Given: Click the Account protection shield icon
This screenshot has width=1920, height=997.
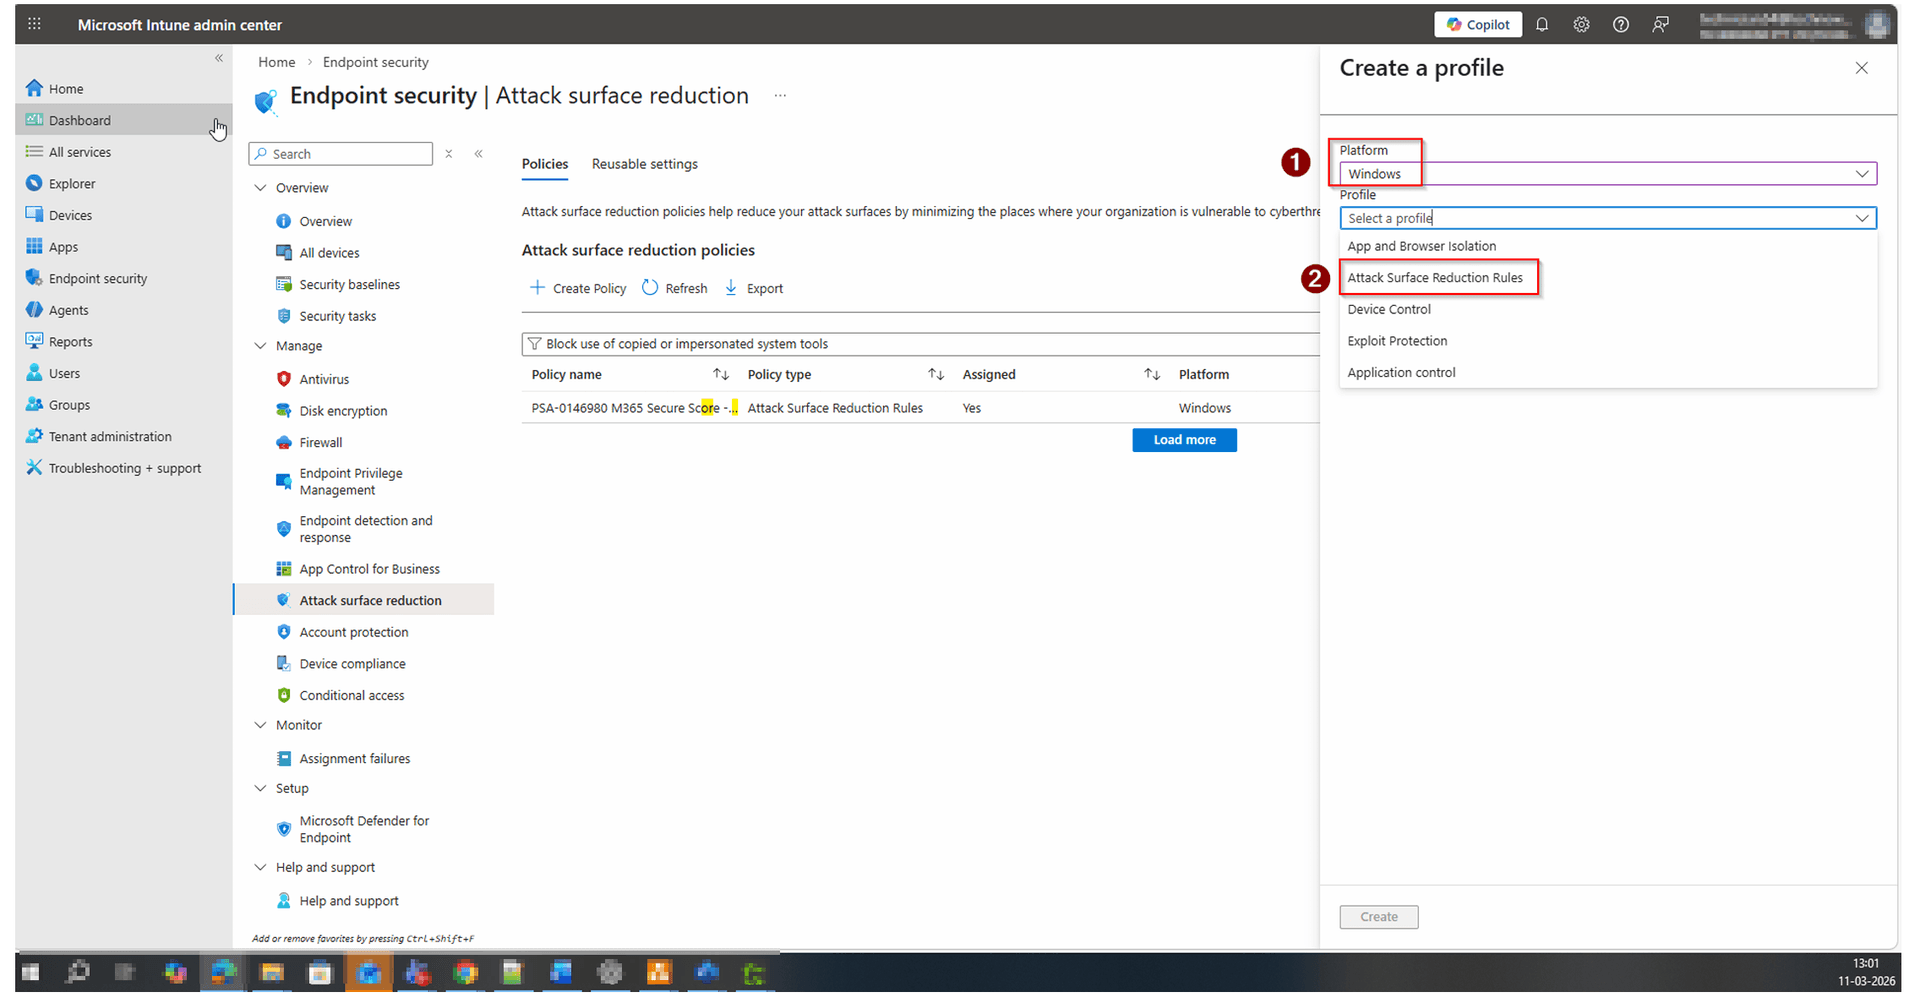Looking at the screenshot, I should point(284,632).
